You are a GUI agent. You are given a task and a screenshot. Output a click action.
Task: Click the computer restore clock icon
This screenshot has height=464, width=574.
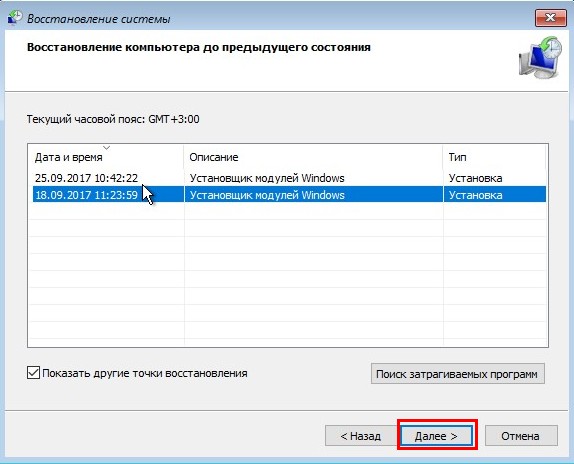pos(540,57)
